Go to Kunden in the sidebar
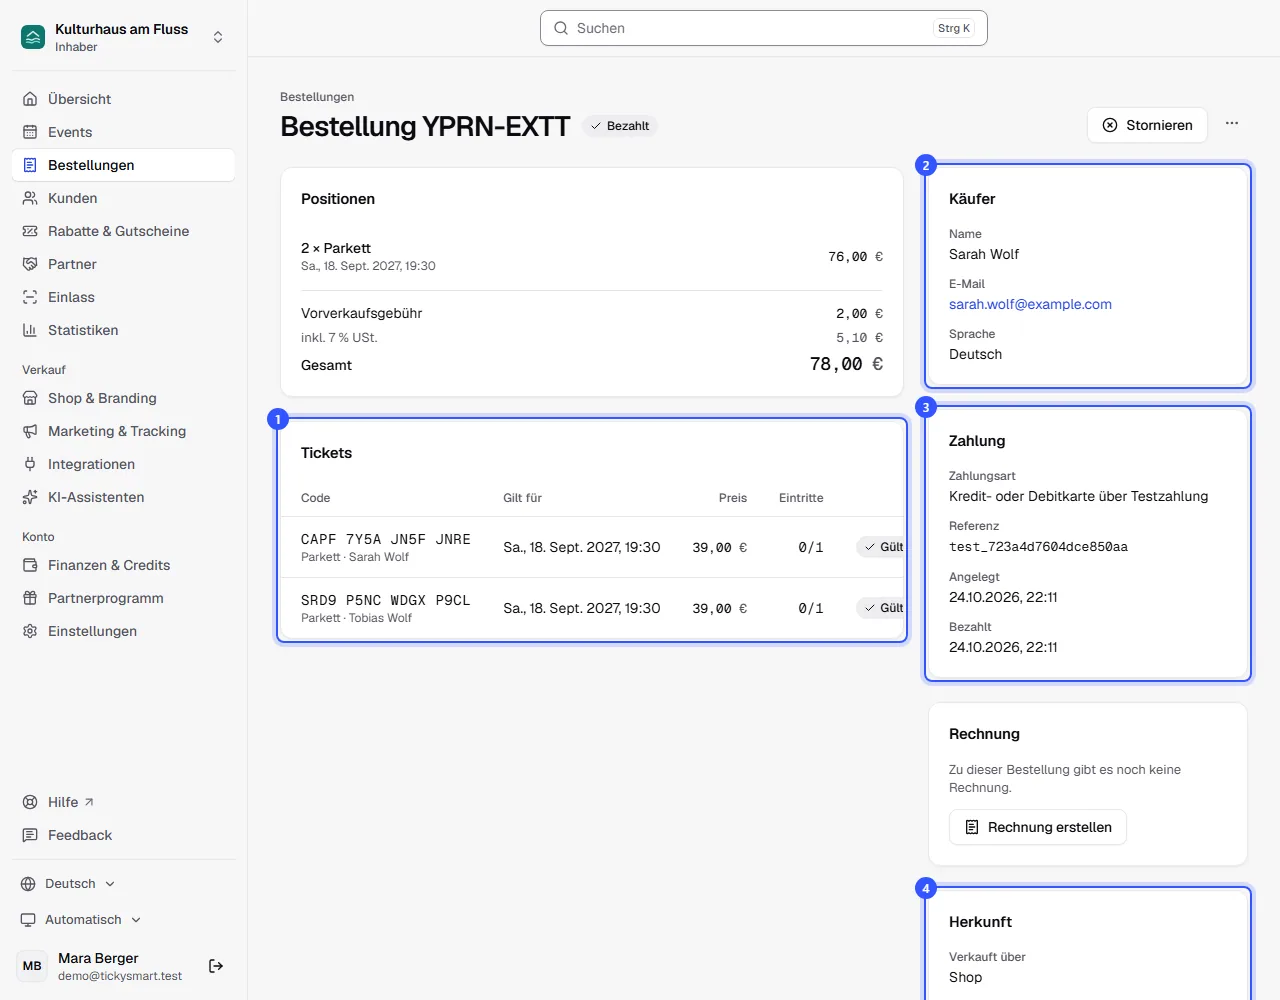 [x=123, y=198]
